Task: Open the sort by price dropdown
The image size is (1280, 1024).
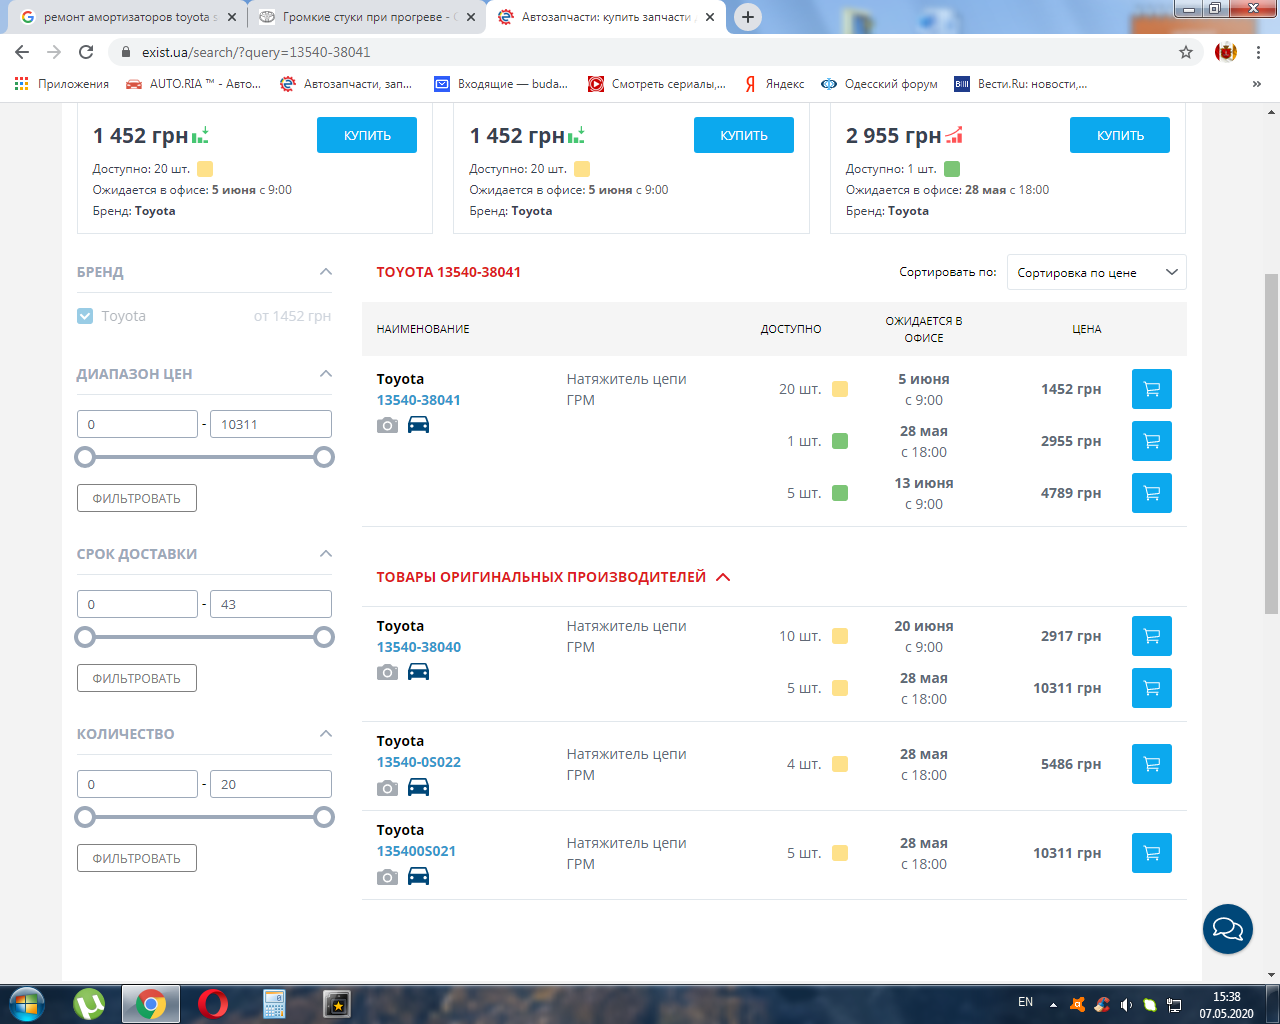Action: pyautogui.click(x=1096, y=272)
